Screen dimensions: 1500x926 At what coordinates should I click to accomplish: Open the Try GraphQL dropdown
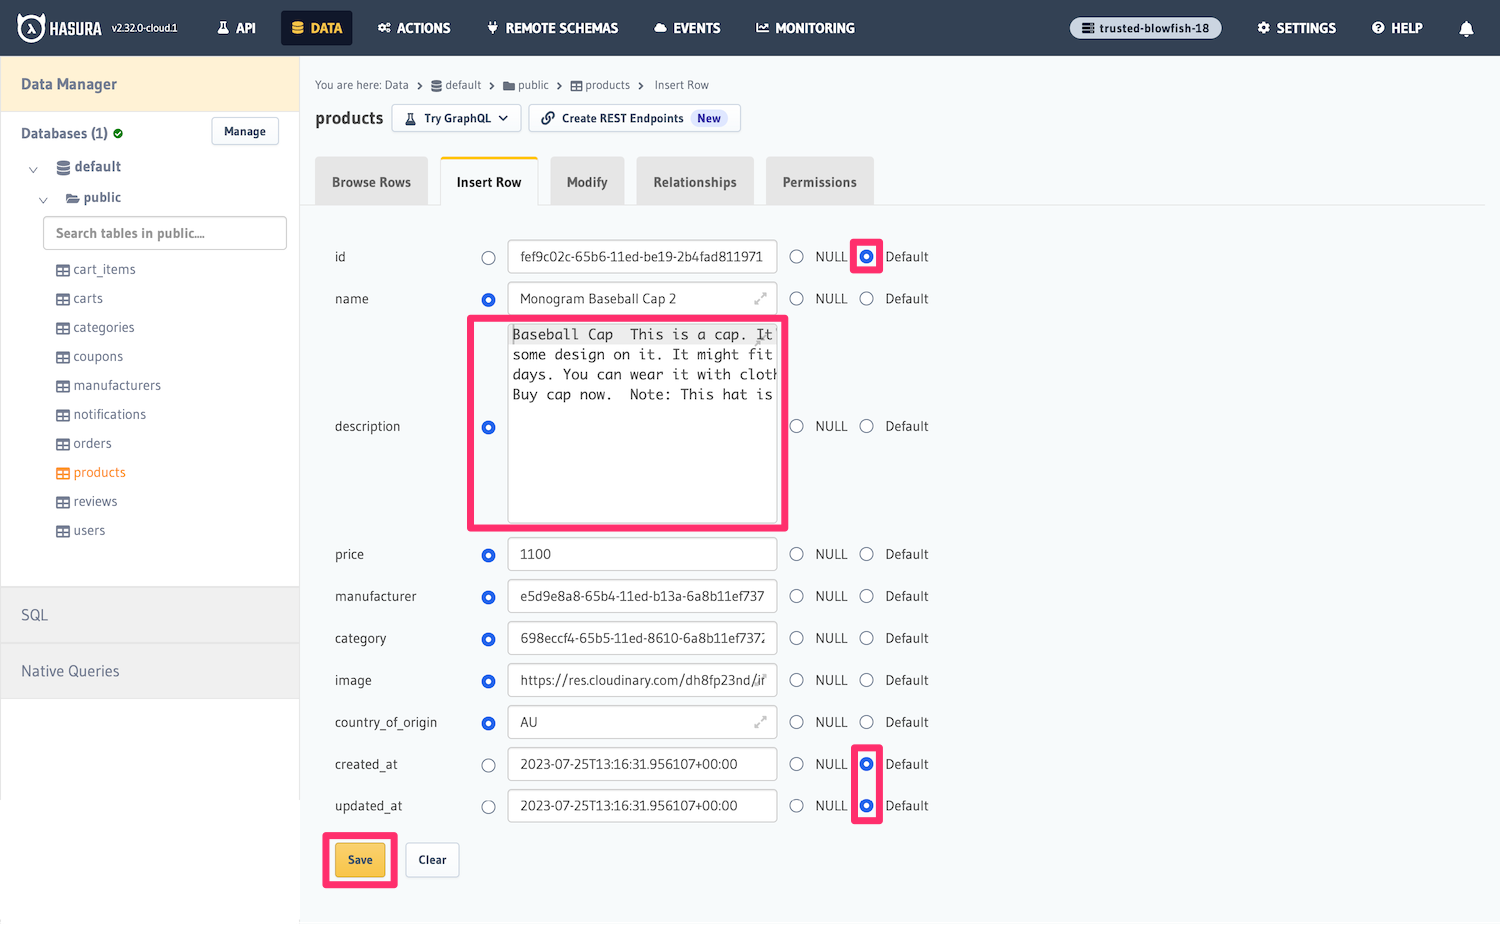click(456, 118)
